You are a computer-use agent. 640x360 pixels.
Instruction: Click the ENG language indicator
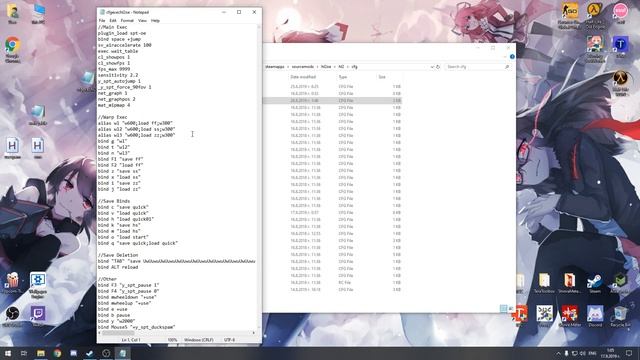593,353
